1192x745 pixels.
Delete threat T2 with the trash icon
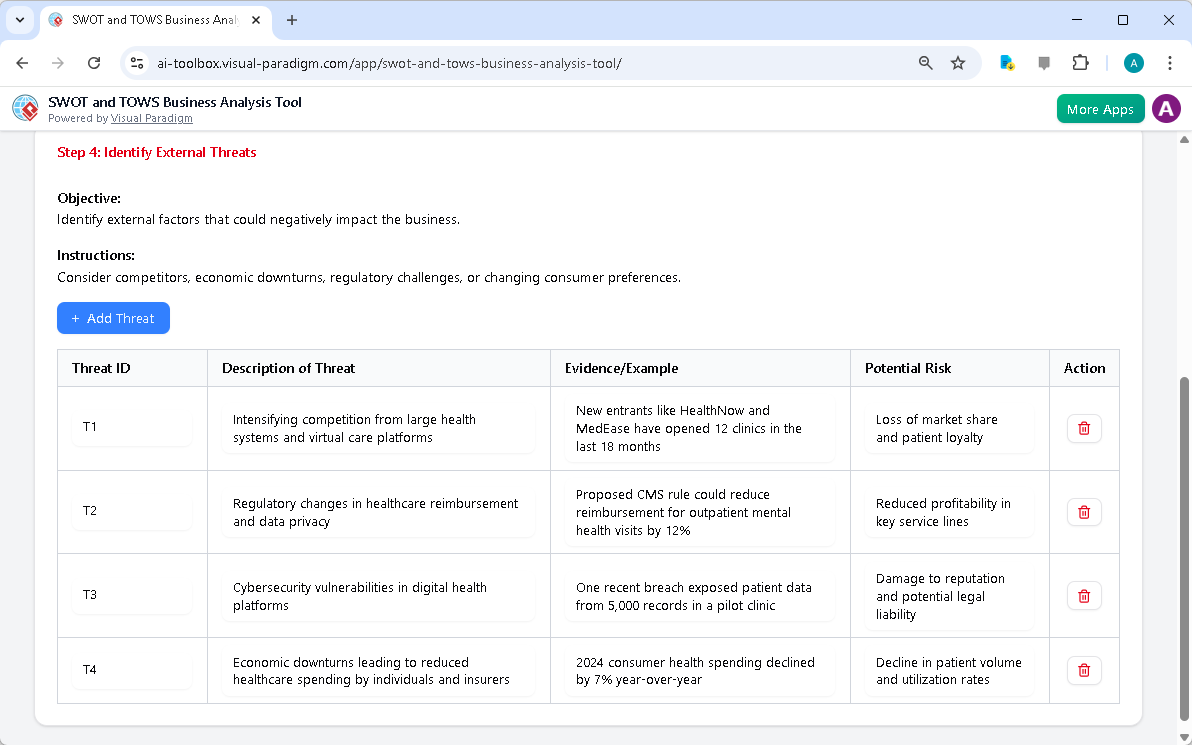(1083, 512)
